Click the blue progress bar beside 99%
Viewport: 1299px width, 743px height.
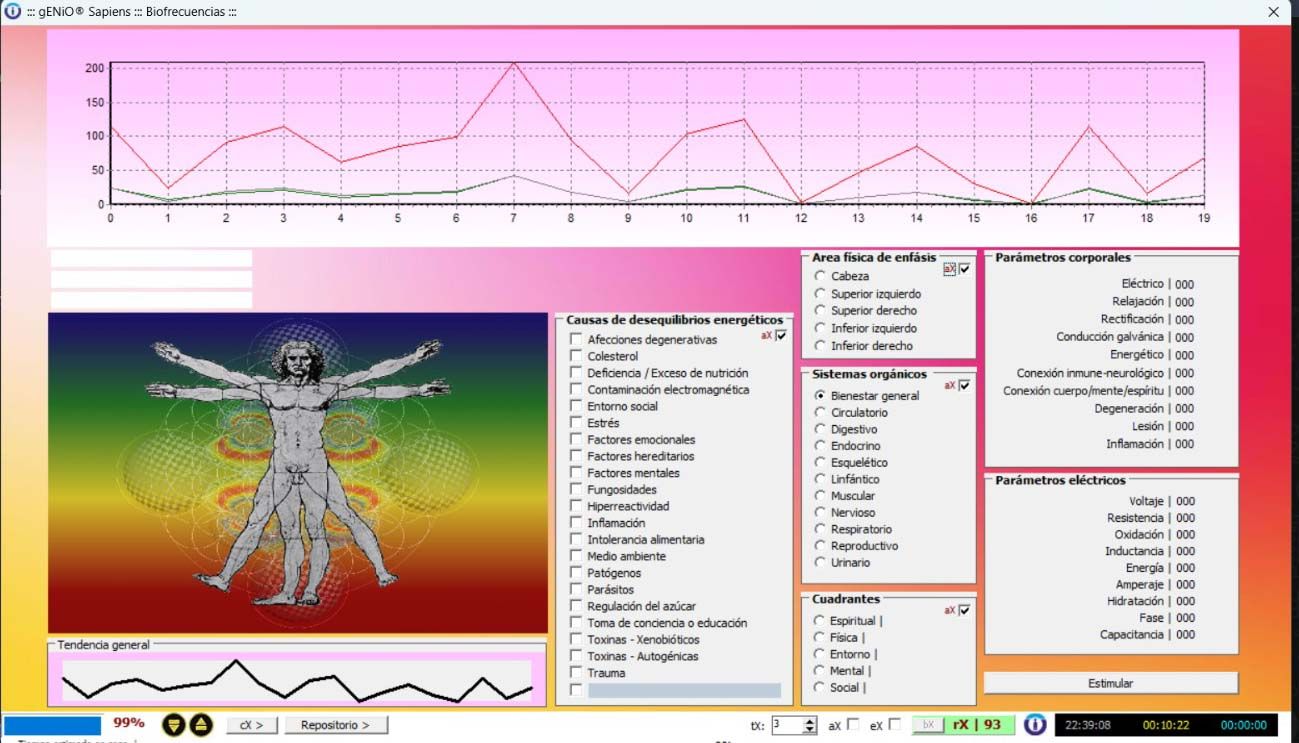click(52, 725)
